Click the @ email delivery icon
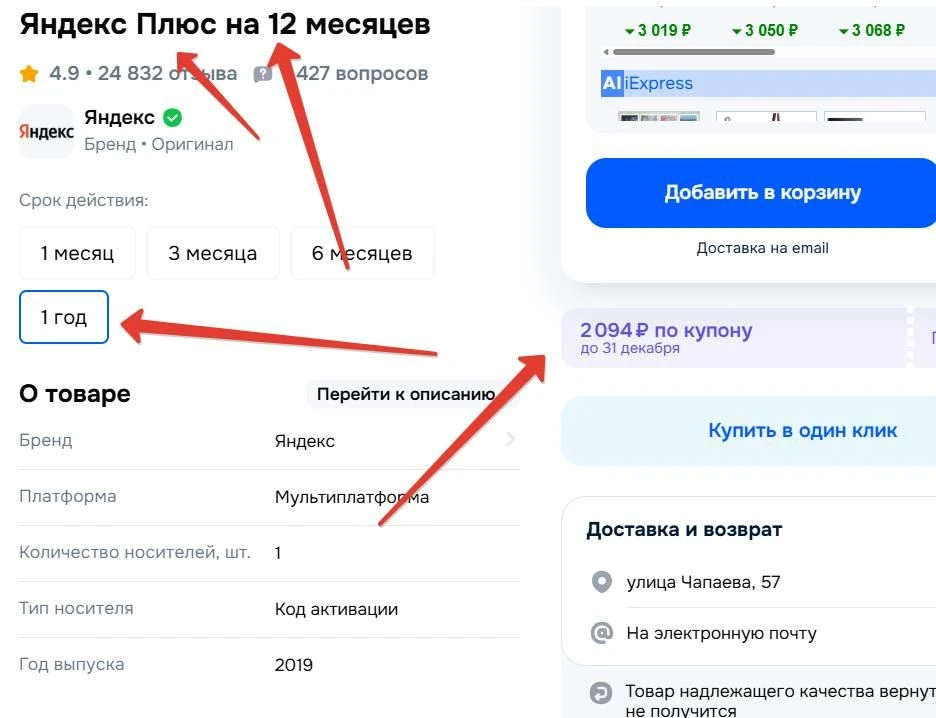This screenshot has height=718, width=936. (602, 633)
